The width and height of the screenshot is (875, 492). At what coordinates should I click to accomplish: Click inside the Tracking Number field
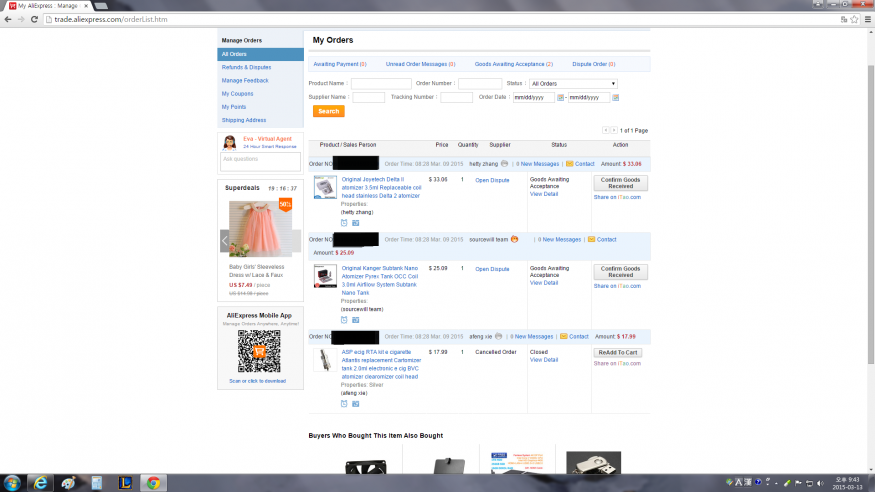click(456, 98)
